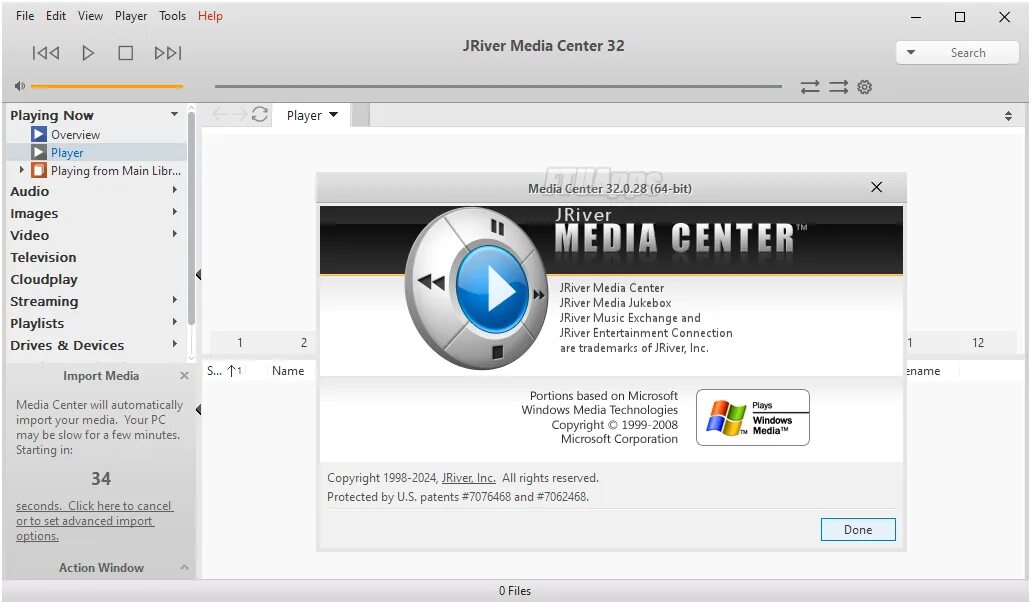Image resolution: width=1032 pixels, height=605 pixels.
Task: Navigate back with the left arrow
Action: click(x=220, y=115)
